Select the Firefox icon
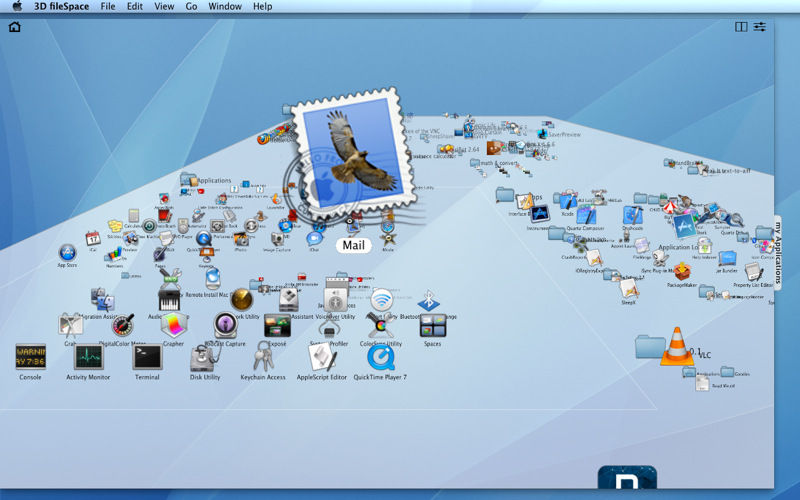 263,139
